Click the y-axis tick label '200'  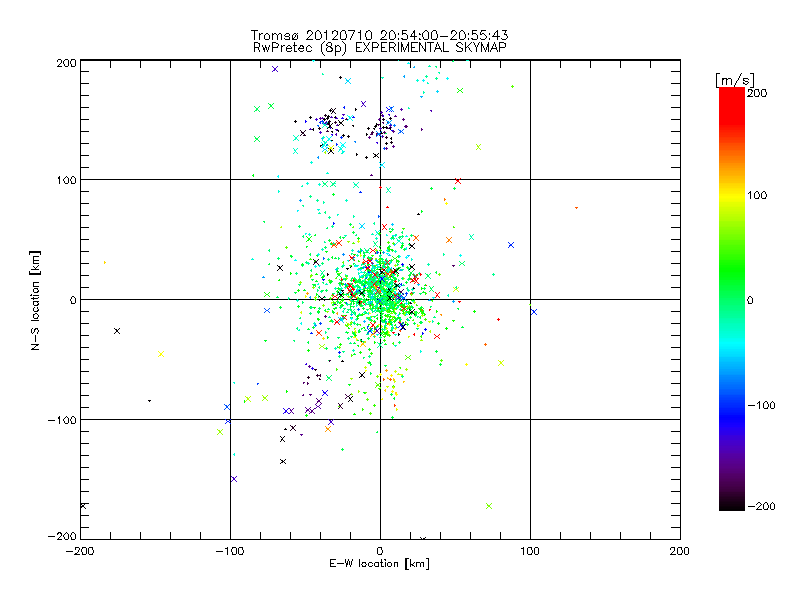pyautogui.click(x=66, y=63)
